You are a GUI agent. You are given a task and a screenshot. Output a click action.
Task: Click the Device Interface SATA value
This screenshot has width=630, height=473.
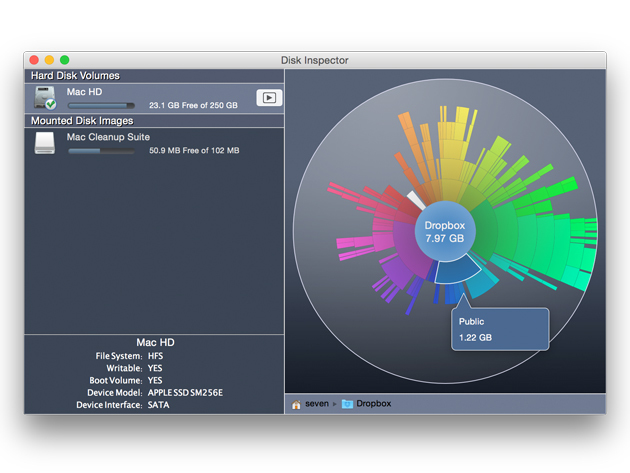point(158,405)
